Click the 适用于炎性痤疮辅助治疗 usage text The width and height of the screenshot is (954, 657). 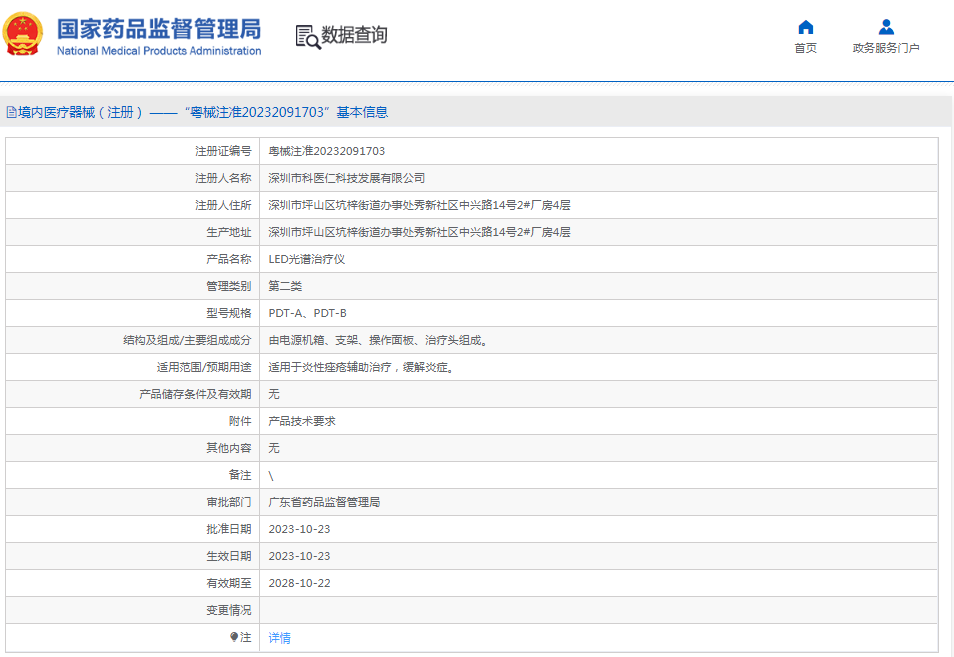click(361, 367)
